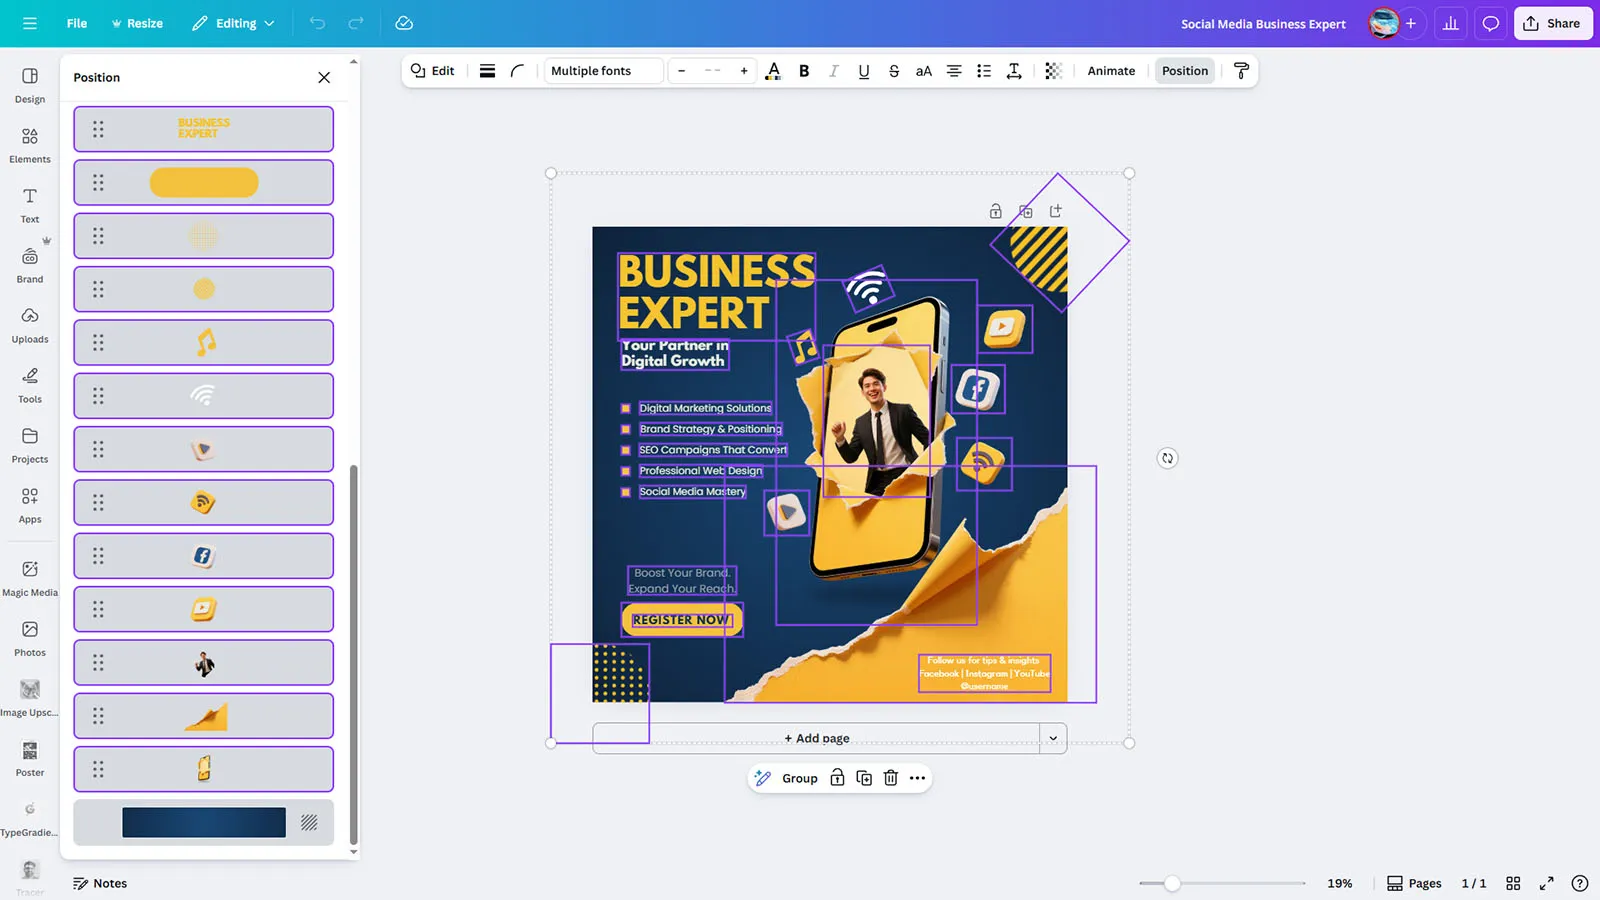This screenshot has height=900, width=1600.
Task: Click the transparency checkerboard icon
Action: point(1053,71)
